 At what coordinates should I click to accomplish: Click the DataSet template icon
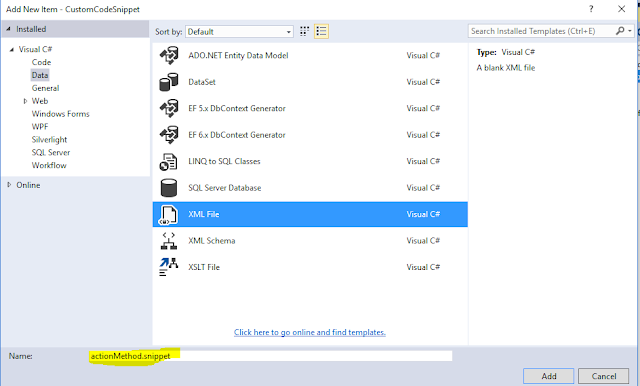169,82
